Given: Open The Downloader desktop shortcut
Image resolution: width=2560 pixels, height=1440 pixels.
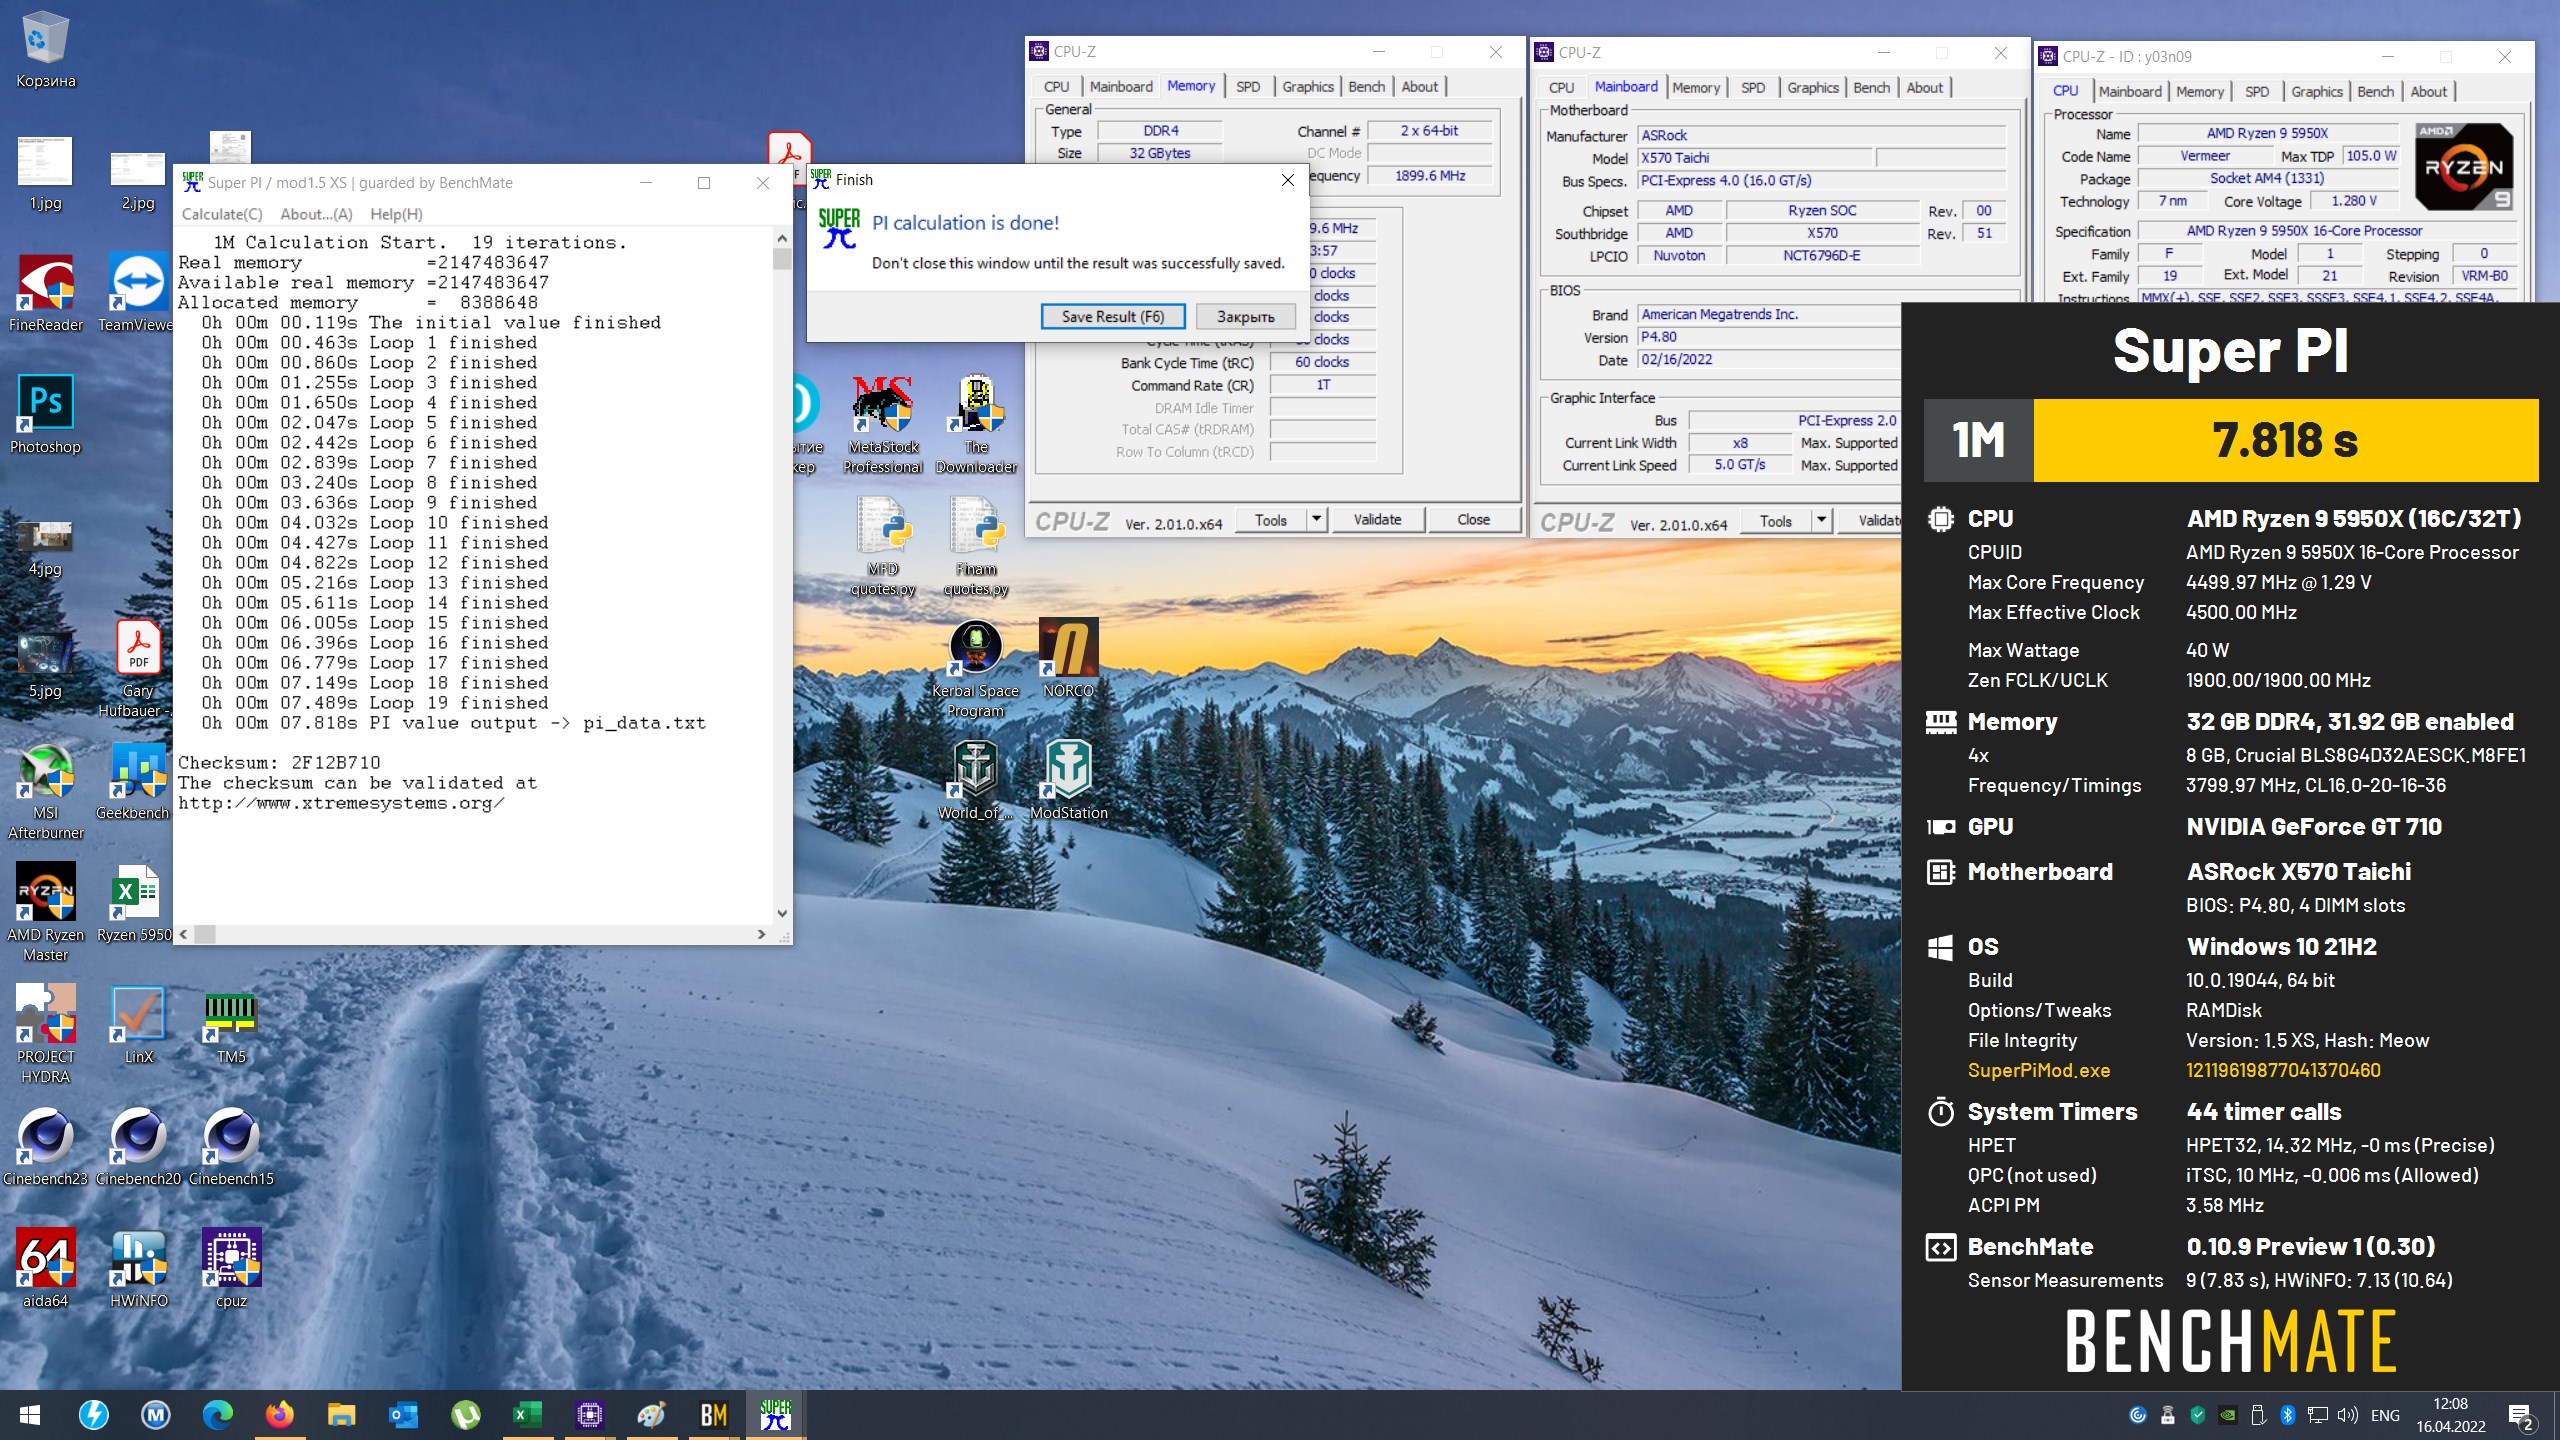Looking at the screenshot, I should 976,426.
